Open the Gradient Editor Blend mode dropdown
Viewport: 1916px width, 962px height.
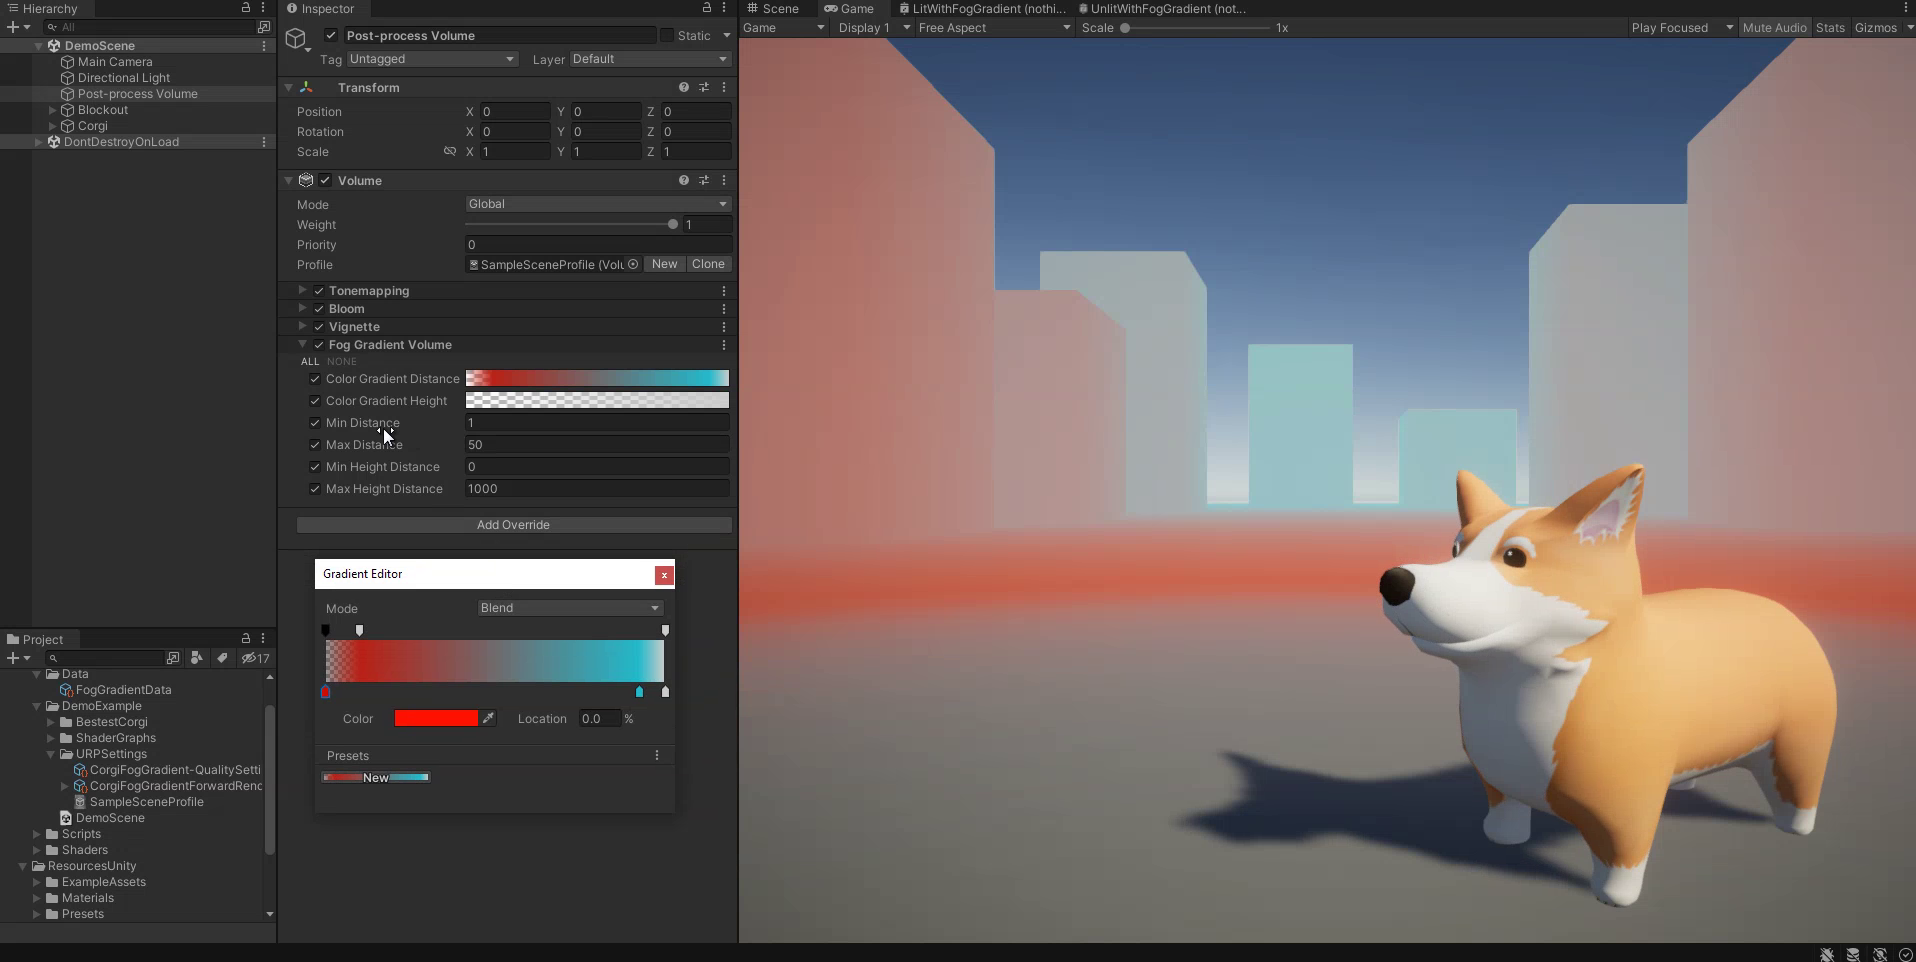pyautogui.click(x=570, y=608)
